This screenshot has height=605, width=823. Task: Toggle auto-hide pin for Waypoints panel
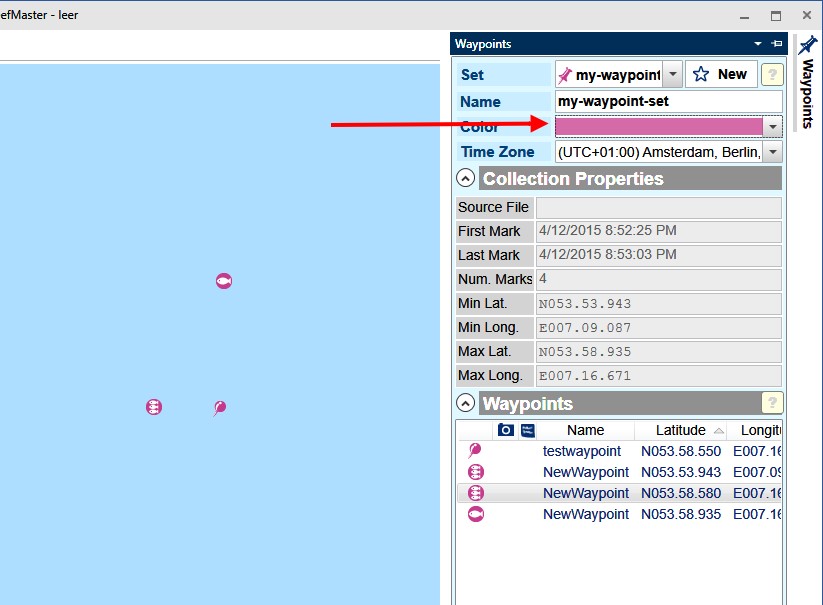coord(777,44)
